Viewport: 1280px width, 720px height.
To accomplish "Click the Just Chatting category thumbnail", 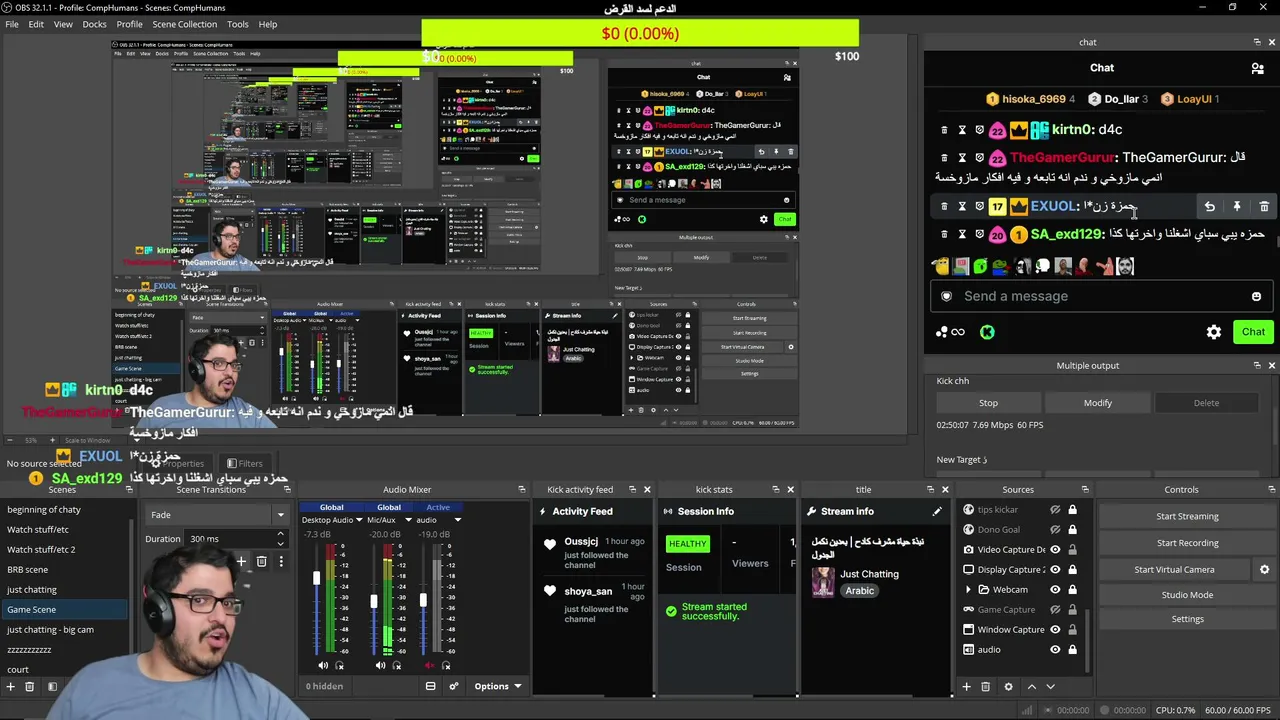I will point(823,582).
